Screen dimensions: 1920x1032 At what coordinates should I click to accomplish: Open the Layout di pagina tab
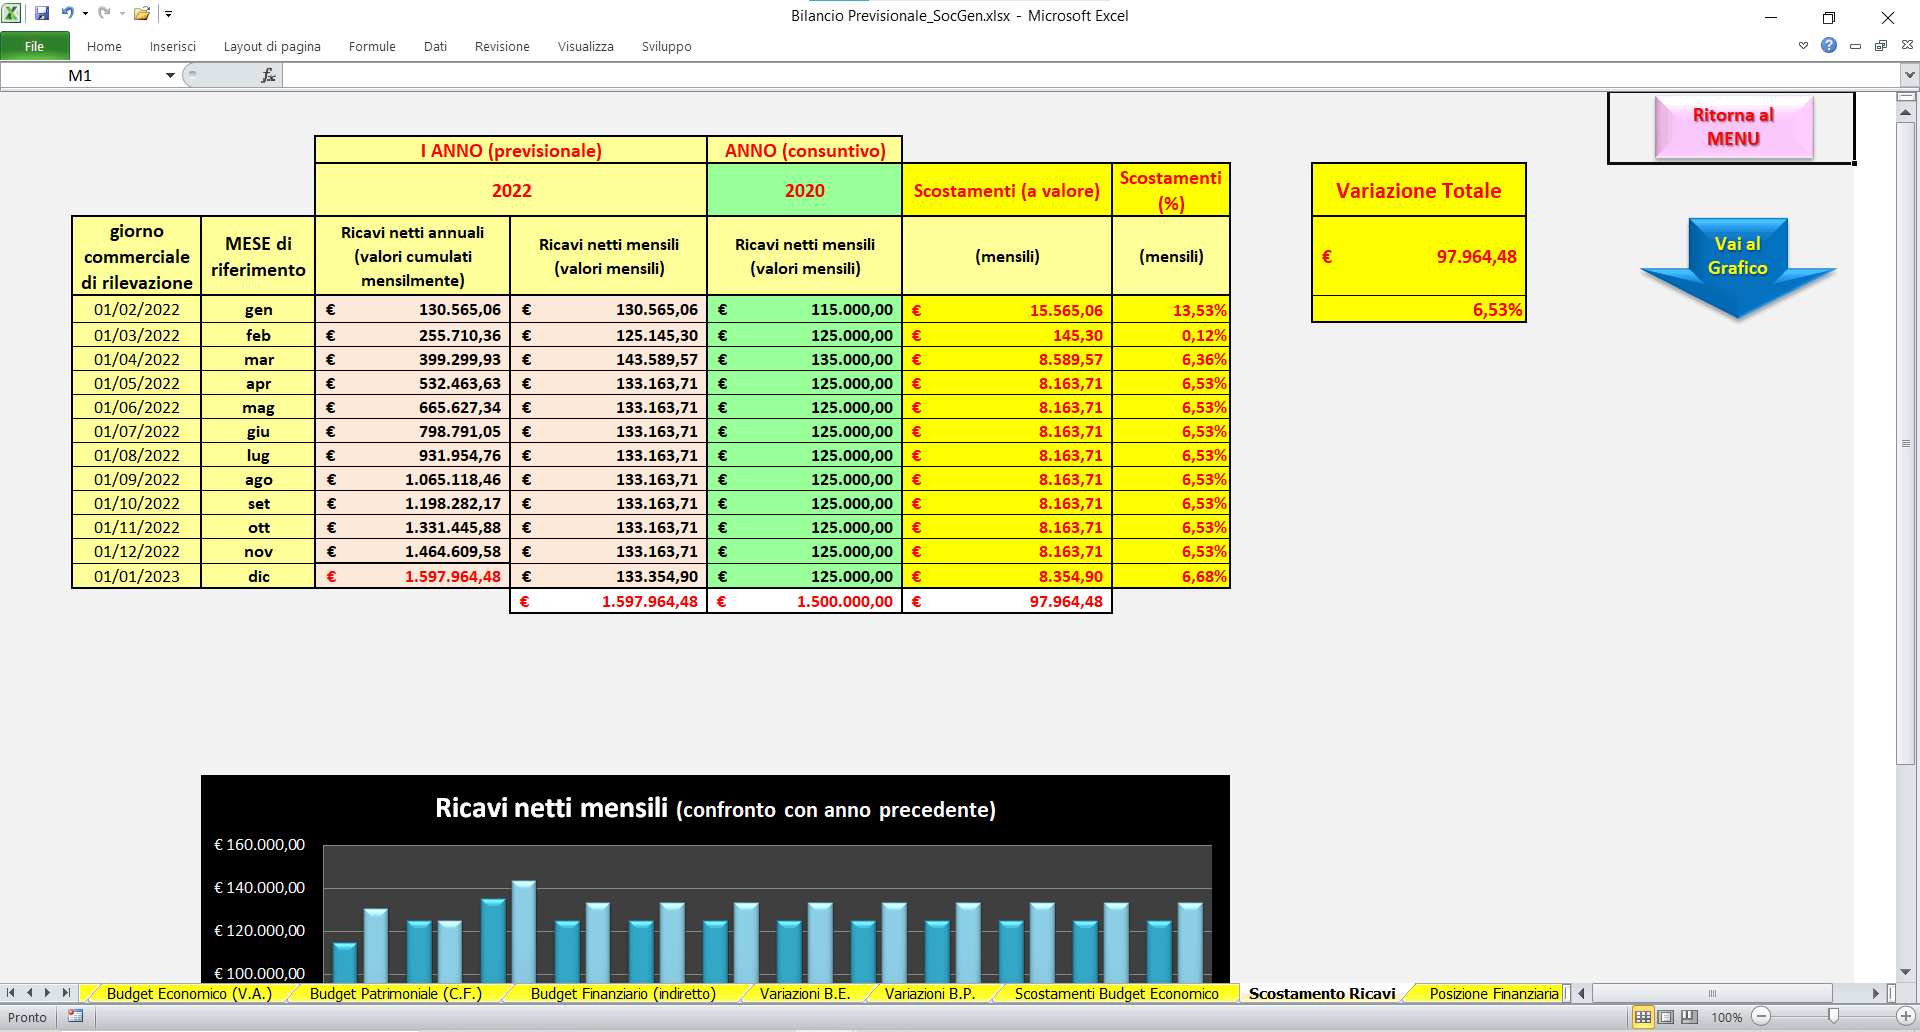click(272, 46)
